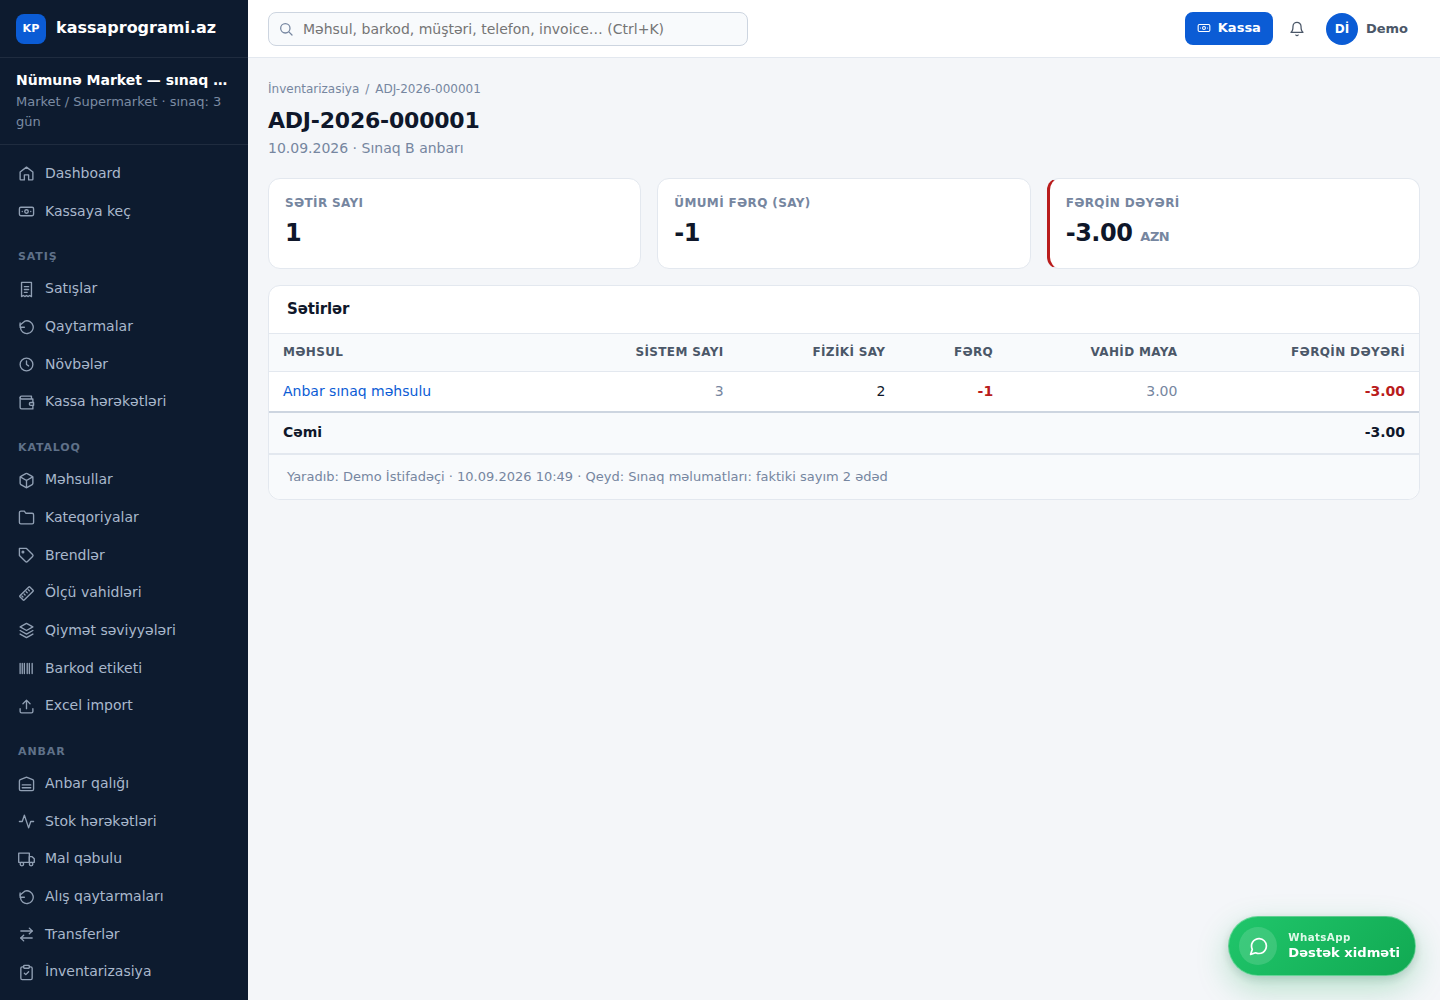The width and height of the screenshot is (1440, 1000).
Task: Go to Anbar qalığı page
Action: 124,783
